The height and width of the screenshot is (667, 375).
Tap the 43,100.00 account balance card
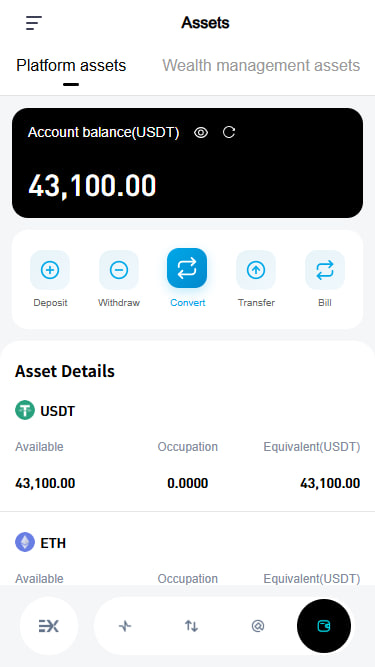[188, 163]
